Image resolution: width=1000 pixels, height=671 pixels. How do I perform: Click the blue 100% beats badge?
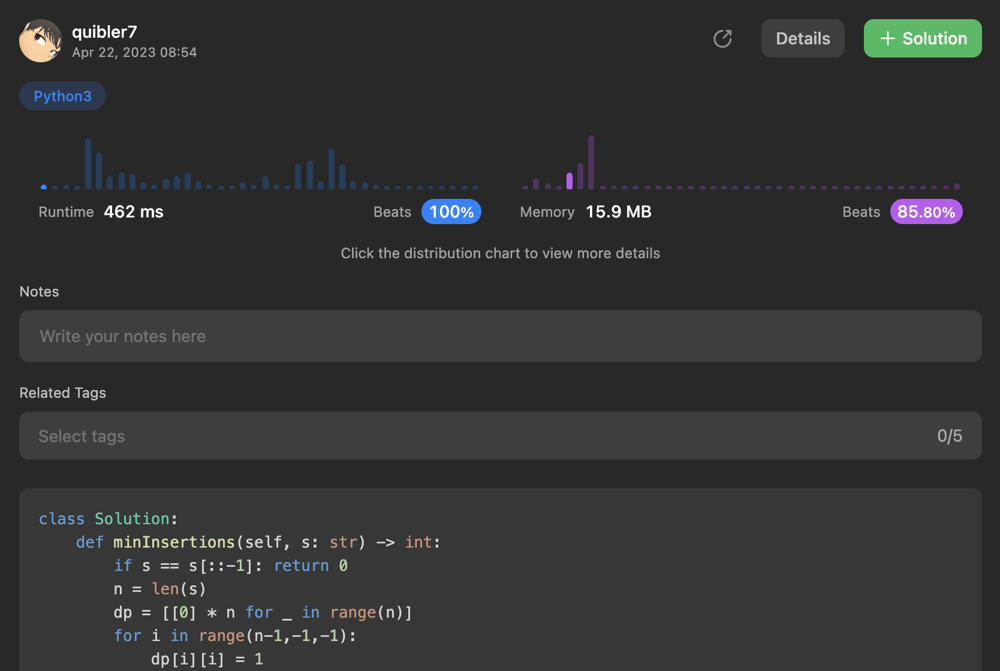coord(451,212)
